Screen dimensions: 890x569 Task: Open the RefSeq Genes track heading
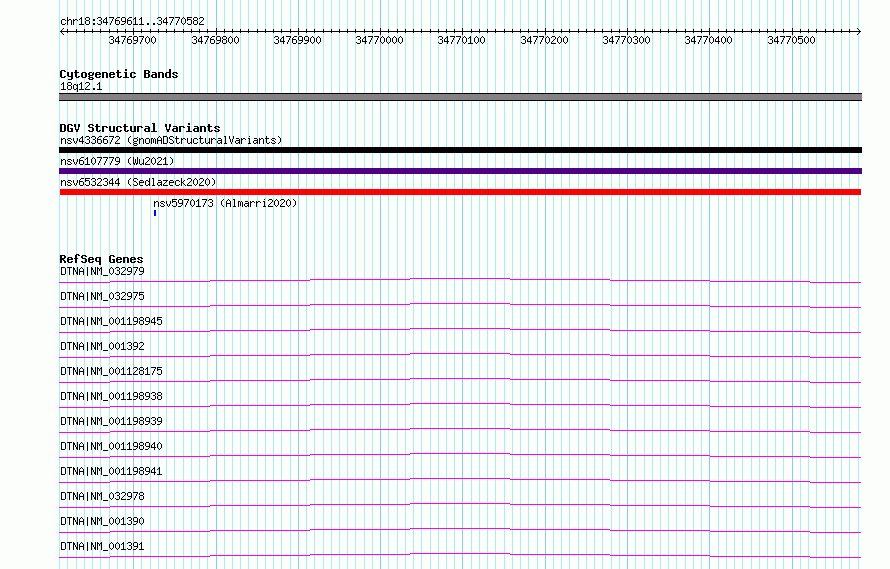coord(101,259)
